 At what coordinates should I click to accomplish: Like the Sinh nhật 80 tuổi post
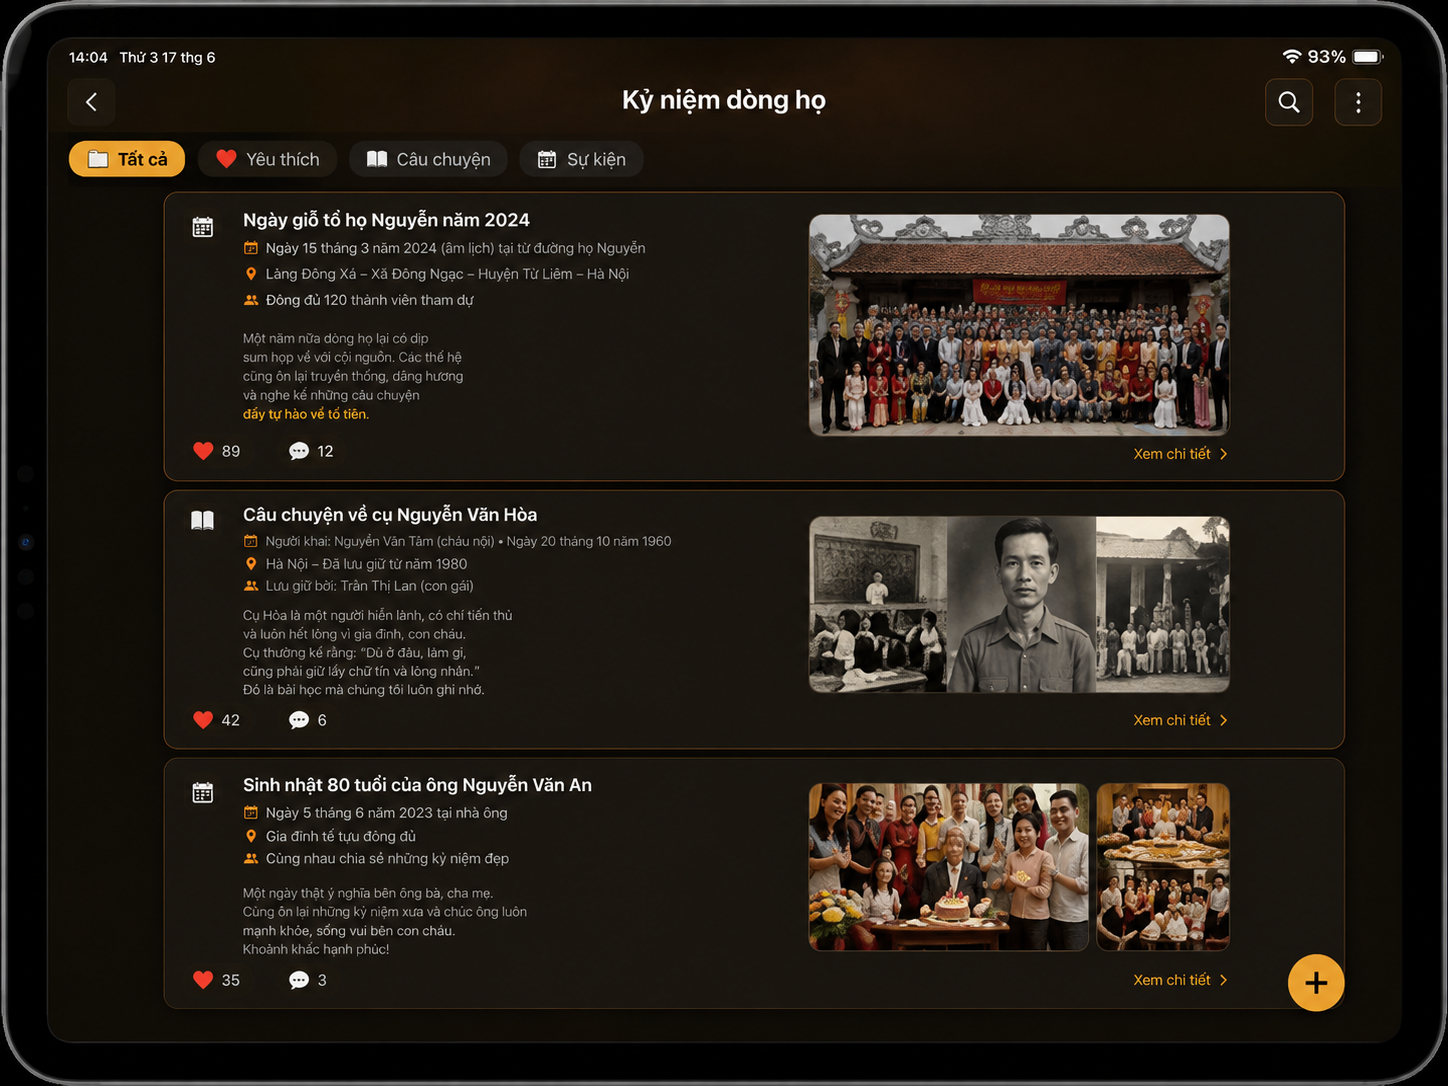[203, 980]
